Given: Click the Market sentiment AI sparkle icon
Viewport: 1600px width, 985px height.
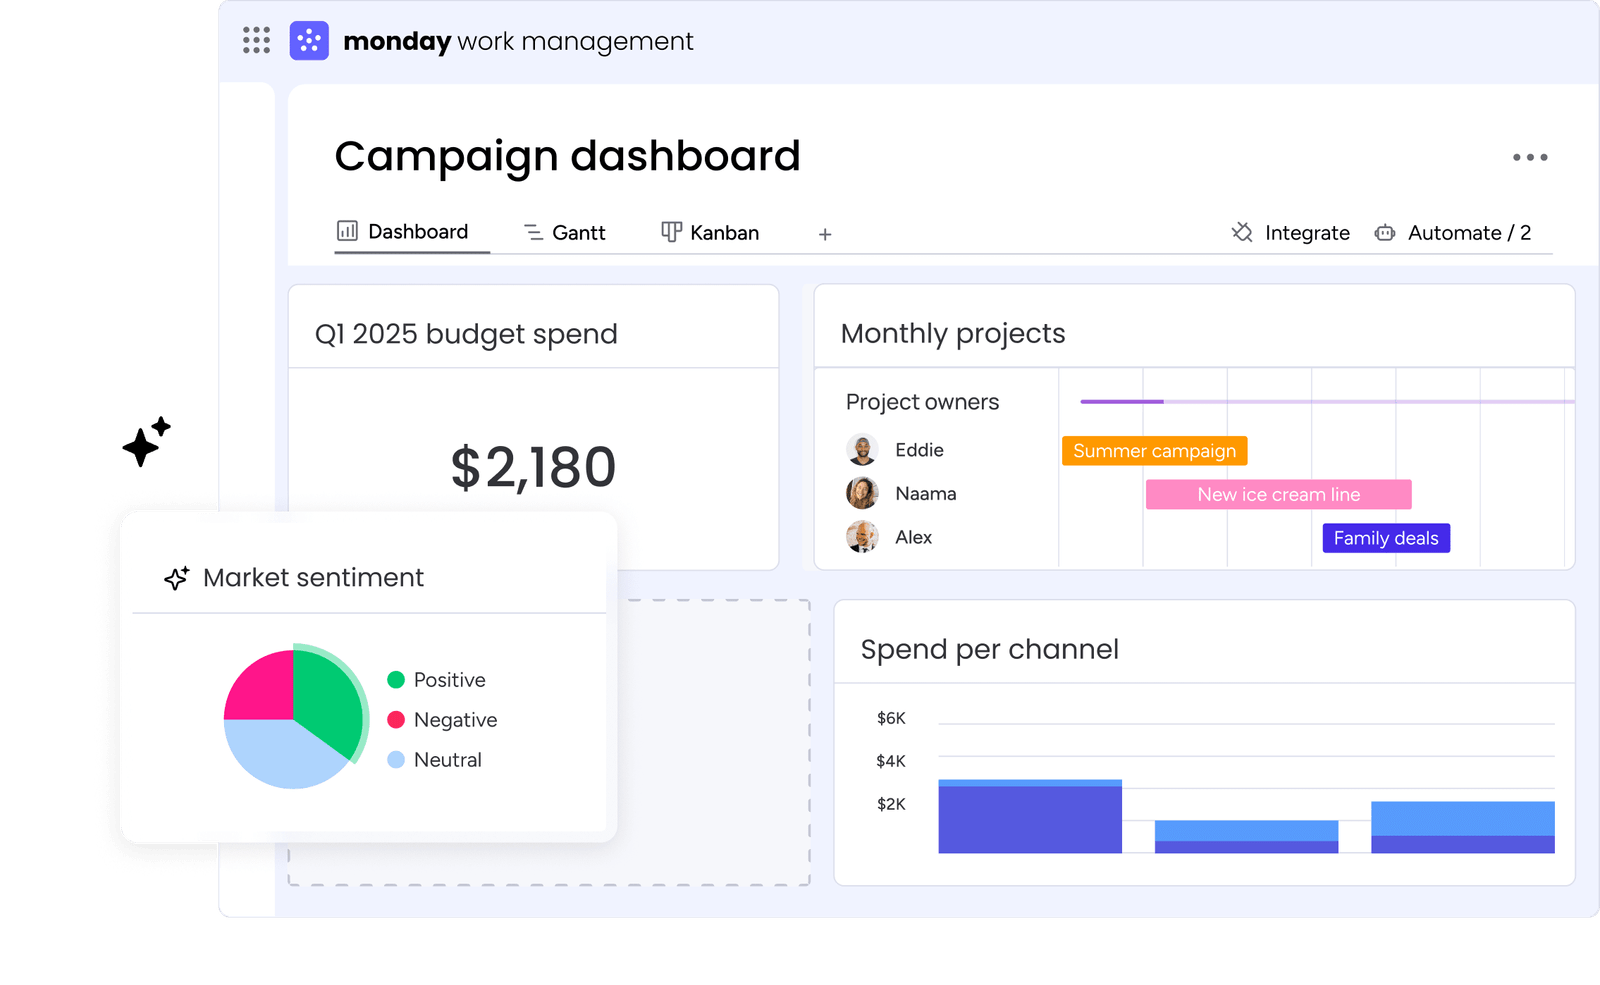Looking at the screenshot, I should coord(177,578).
